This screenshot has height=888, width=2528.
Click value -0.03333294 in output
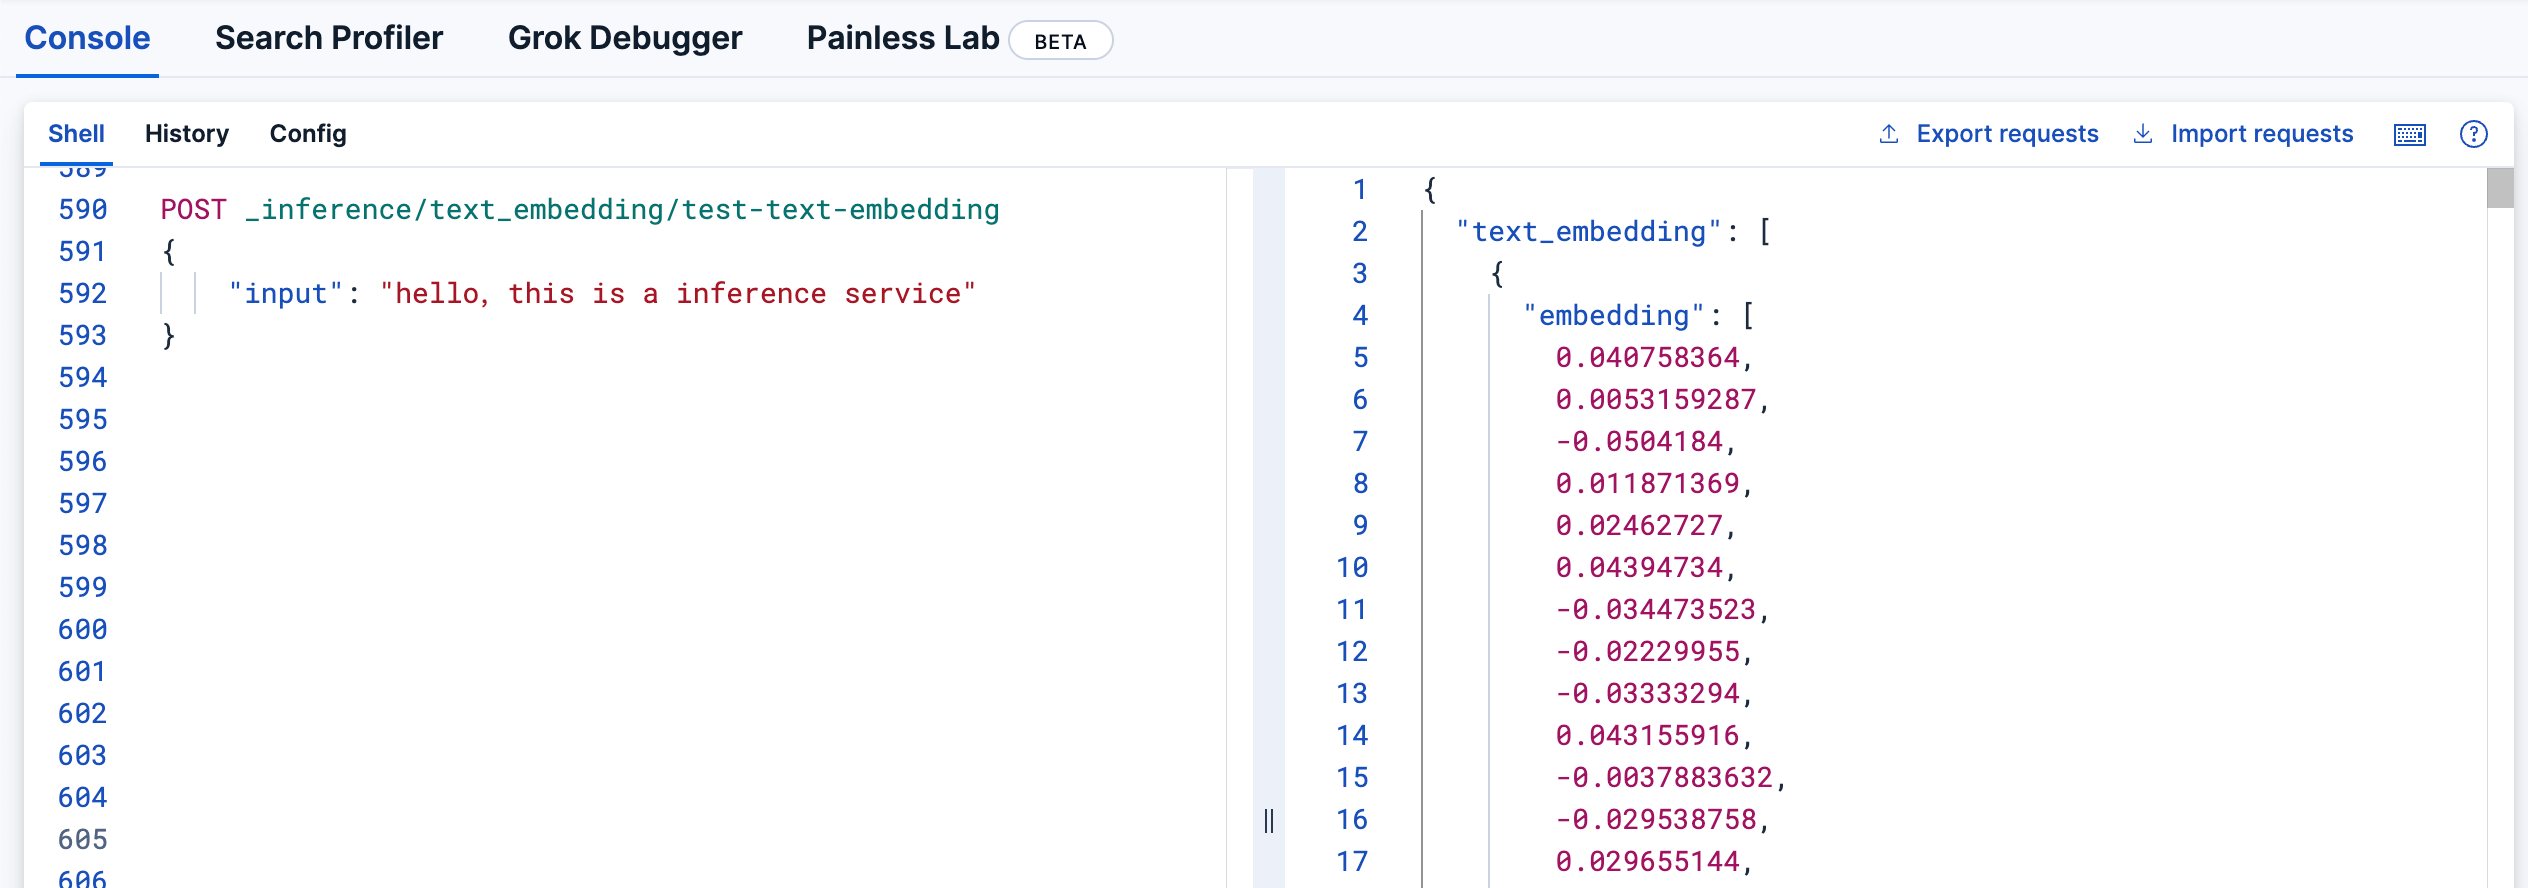pos(1647,693)
